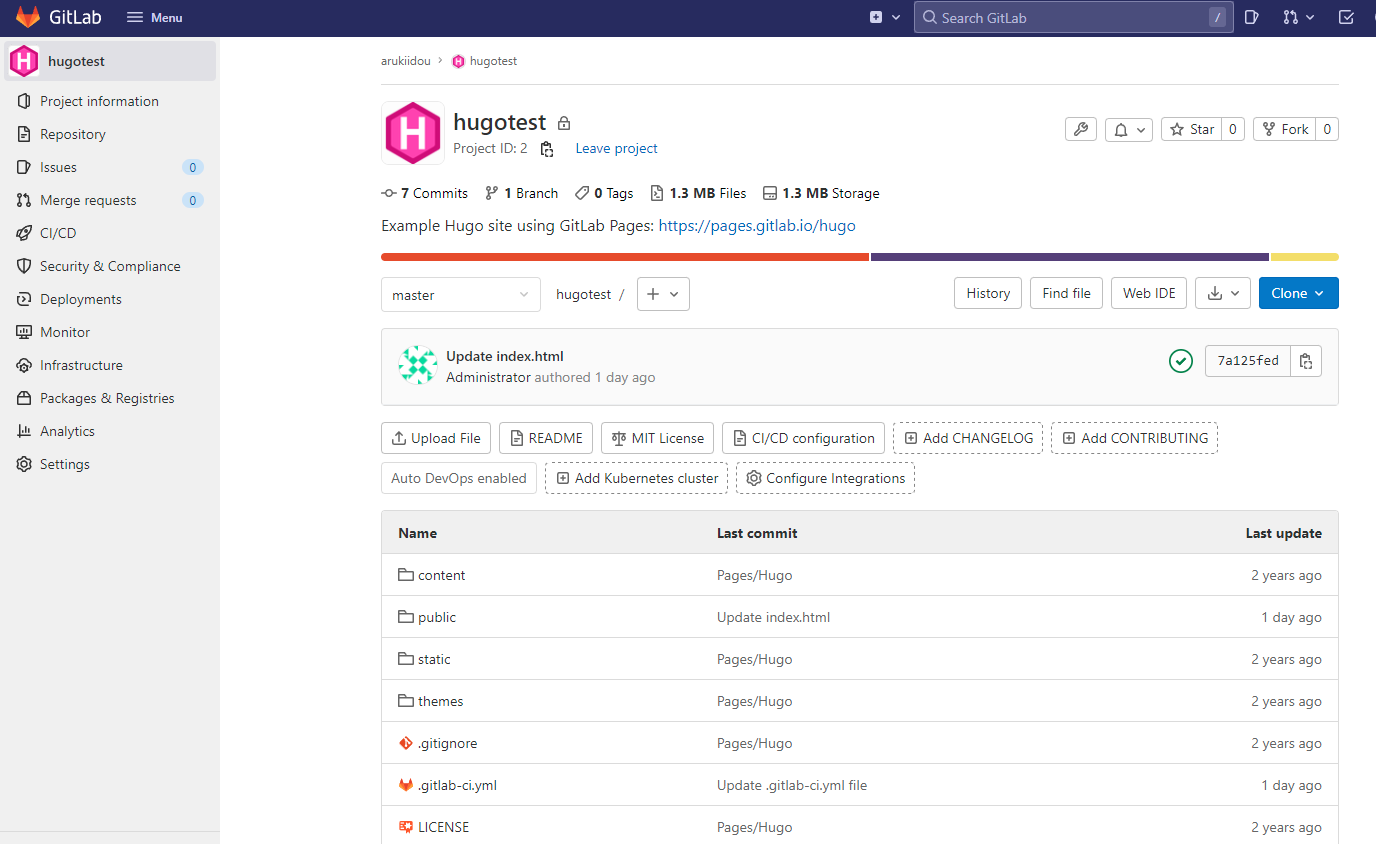Viewport: 1376px width, 844px height.
Task: Click Leave project link
Action: [x=616, y=148]
